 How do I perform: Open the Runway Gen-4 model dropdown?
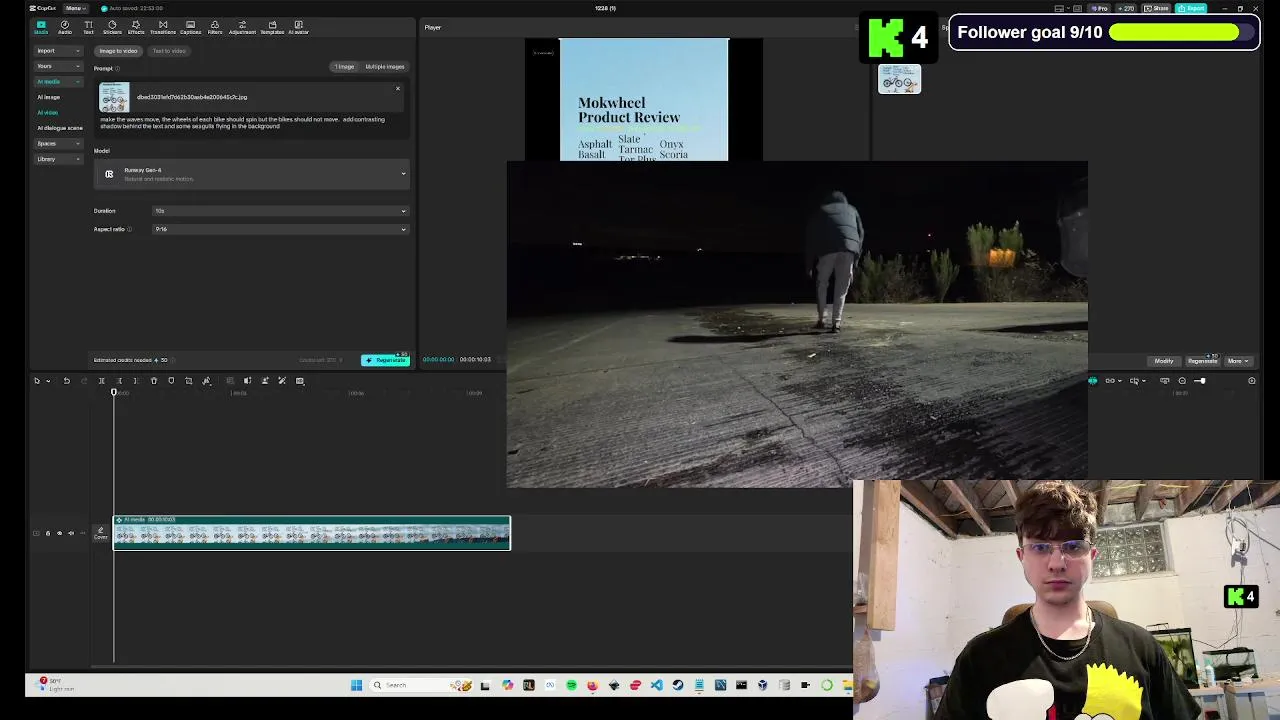coord(252,174)
